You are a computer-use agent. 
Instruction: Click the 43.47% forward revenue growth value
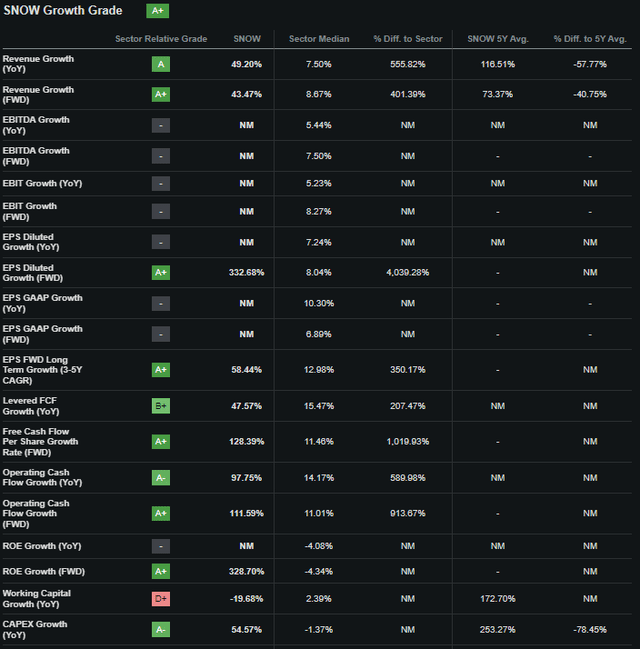pos(246,94)
